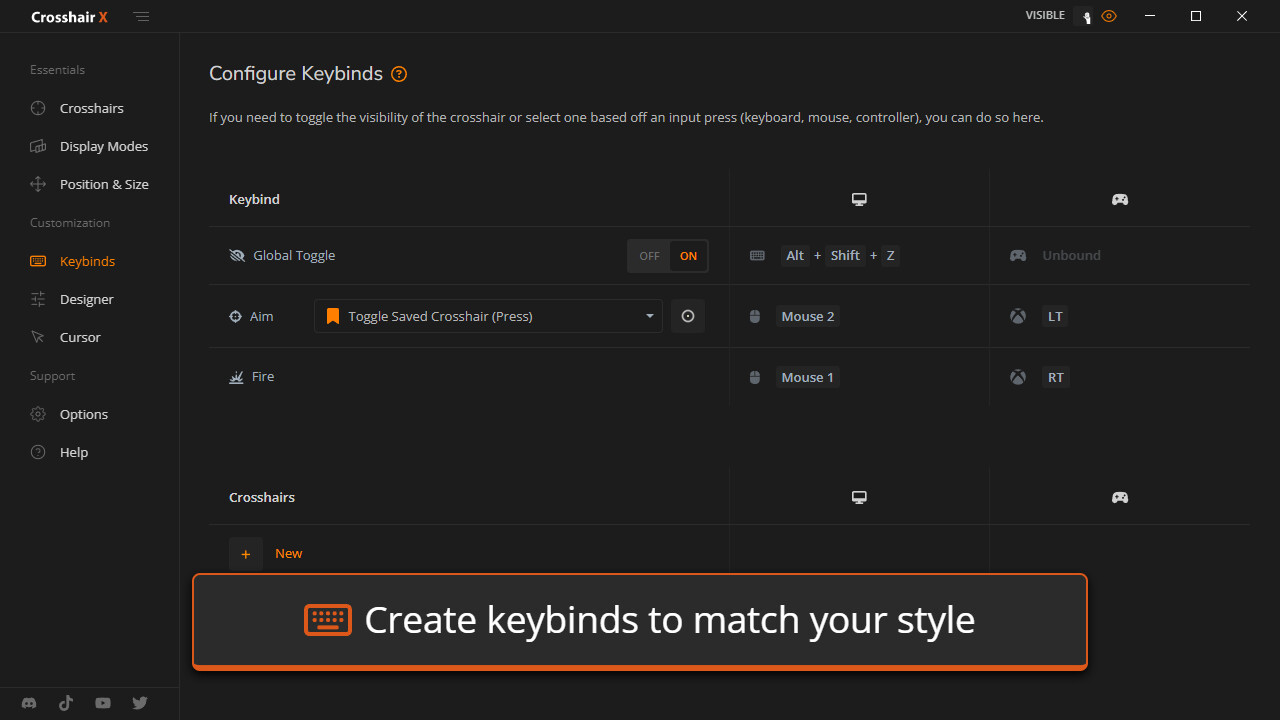The width and height of the screenshot is (1280, 720).
Task: Click the plus icon to add crosshair keybind
Action: click(x=246, y=554)
